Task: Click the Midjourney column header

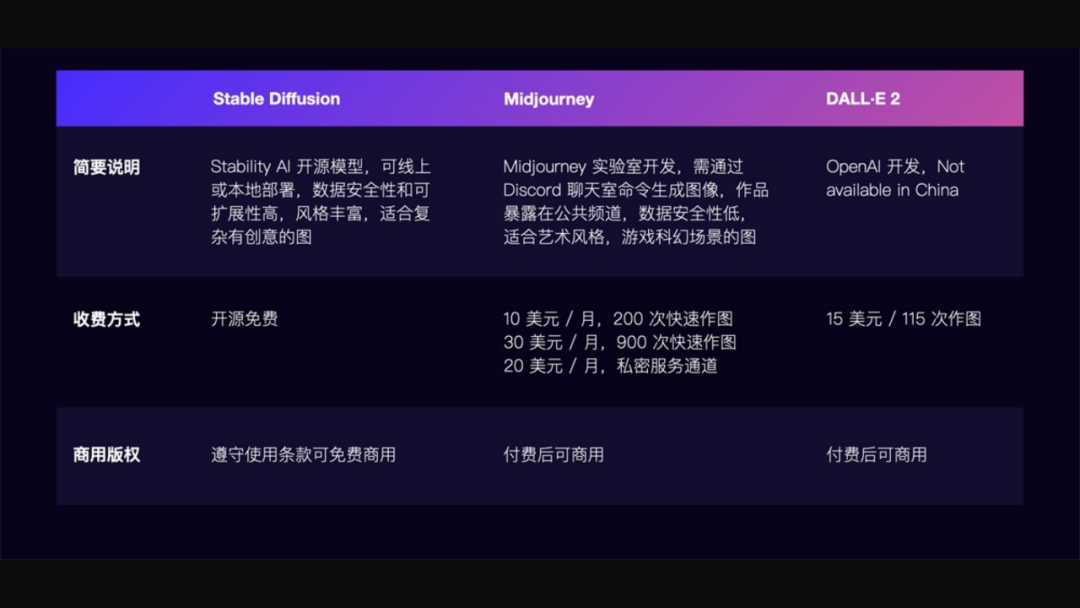Action: click(549, 99)
